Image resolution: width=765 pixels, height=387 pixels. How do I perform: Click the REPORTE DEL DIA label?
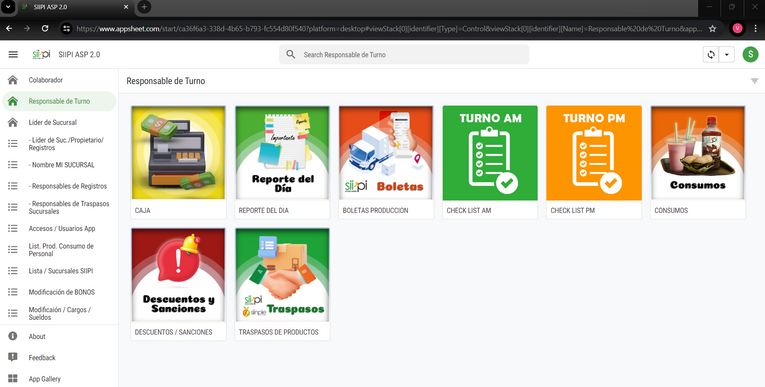(x=263, y=210)
